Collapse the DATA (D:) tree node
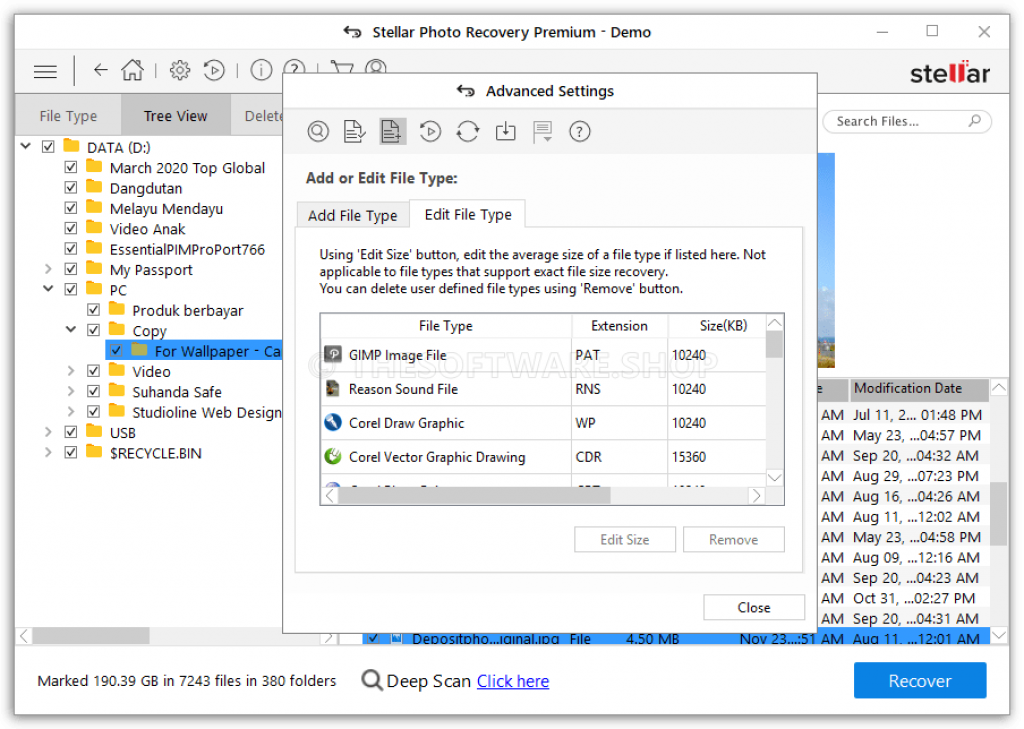 pyautogui.click(x=25, y=146)
